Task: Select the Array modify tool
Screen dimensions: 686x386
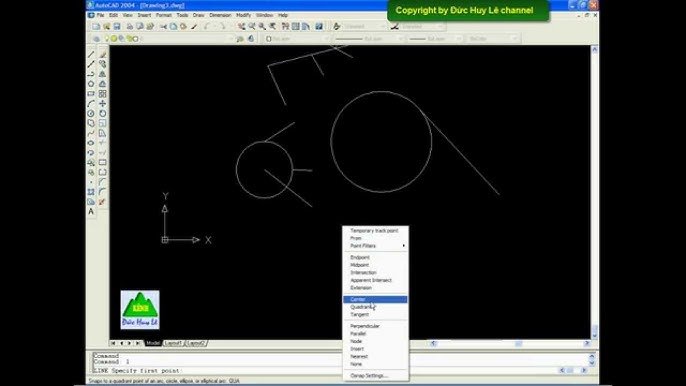Action: tap(102, 94)
